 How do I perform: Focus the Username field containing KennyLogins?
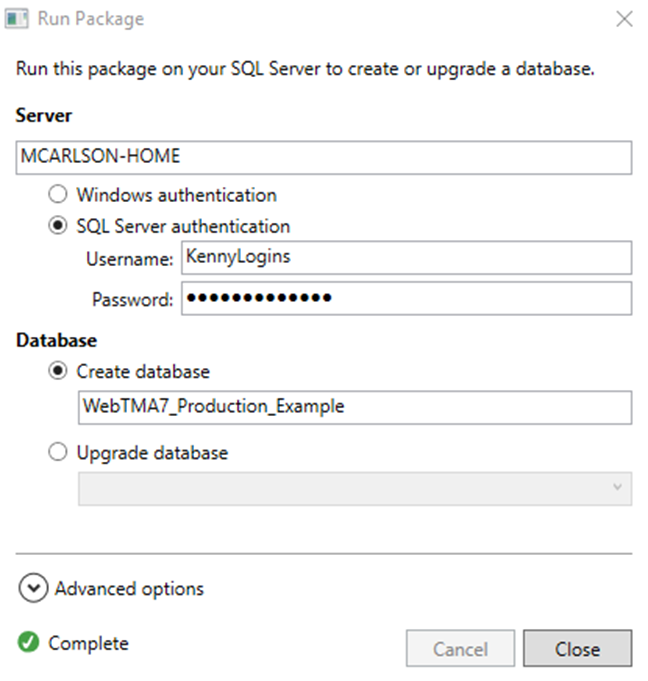coord(406,257)
